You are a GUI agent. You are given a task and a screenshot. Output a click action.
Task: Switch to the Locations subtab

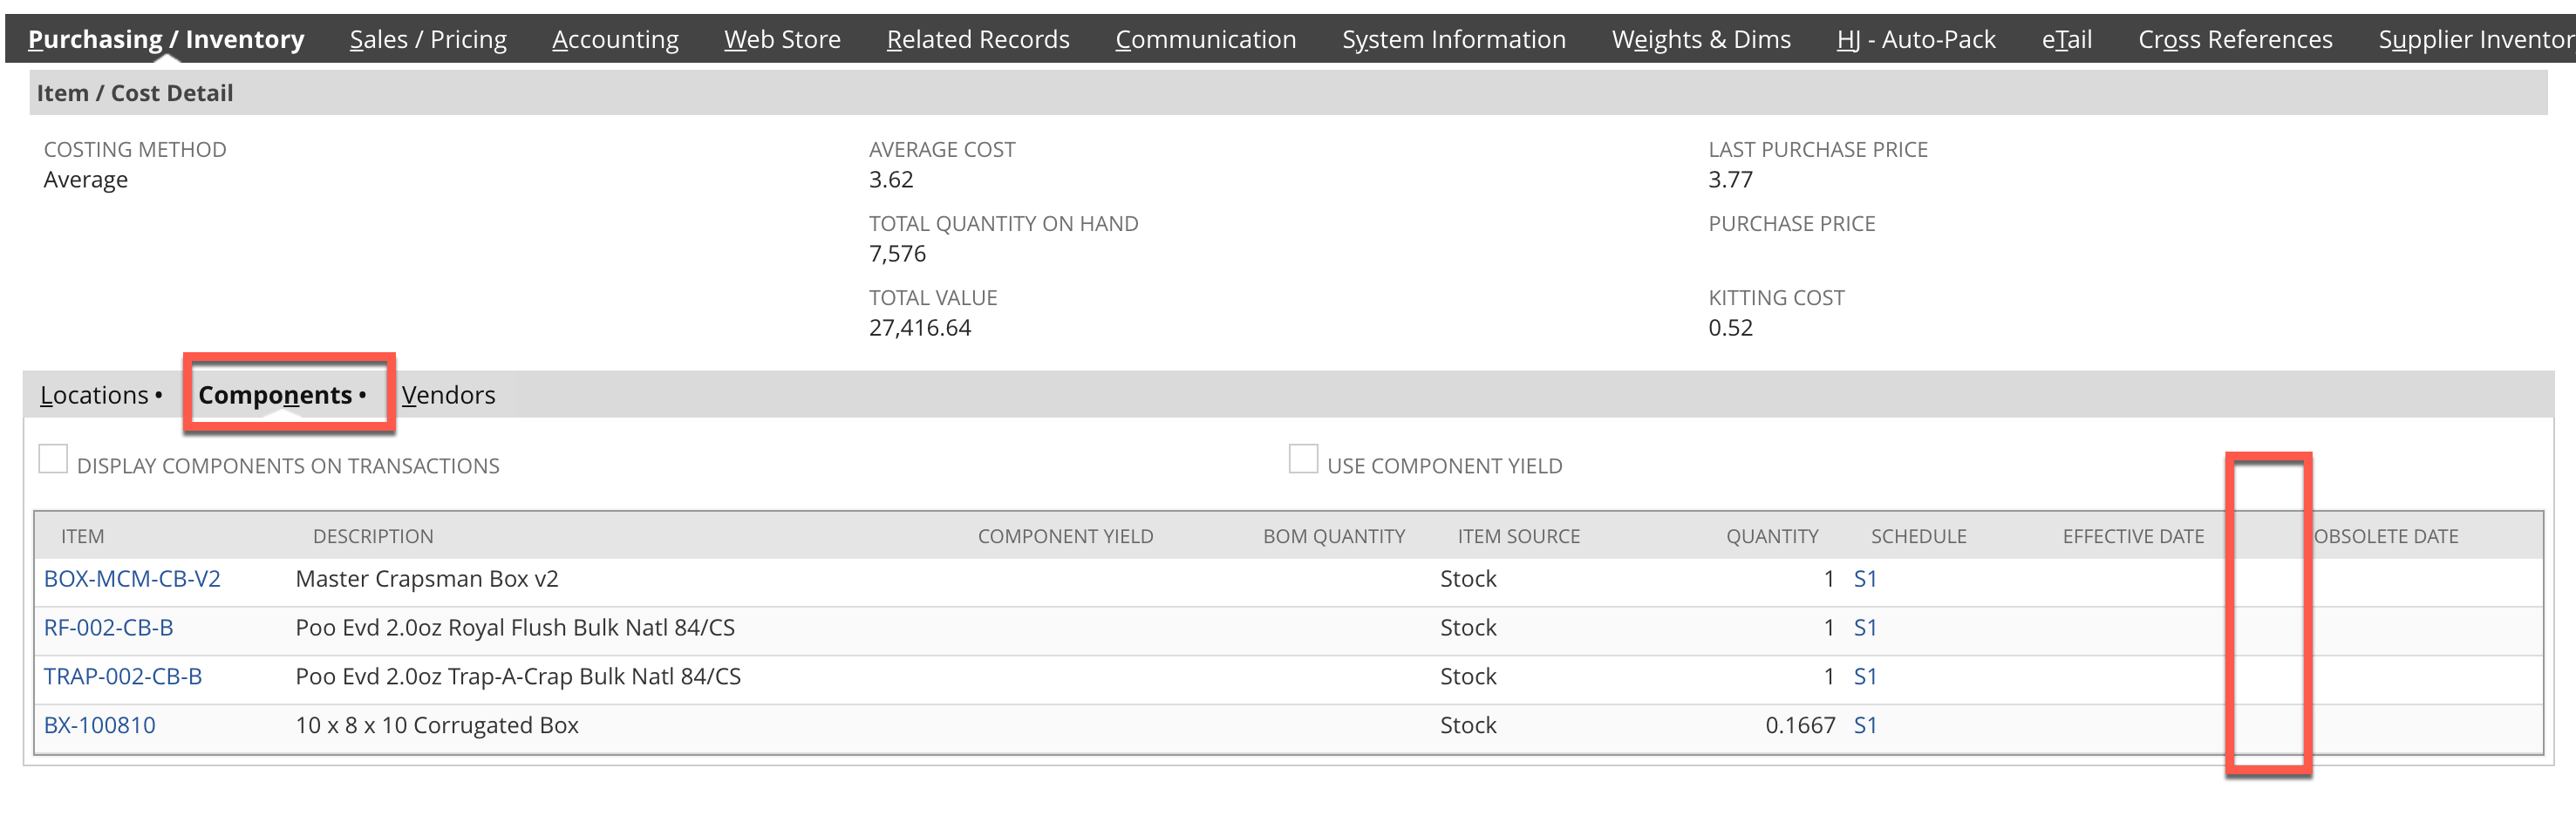tap(94, 395)
